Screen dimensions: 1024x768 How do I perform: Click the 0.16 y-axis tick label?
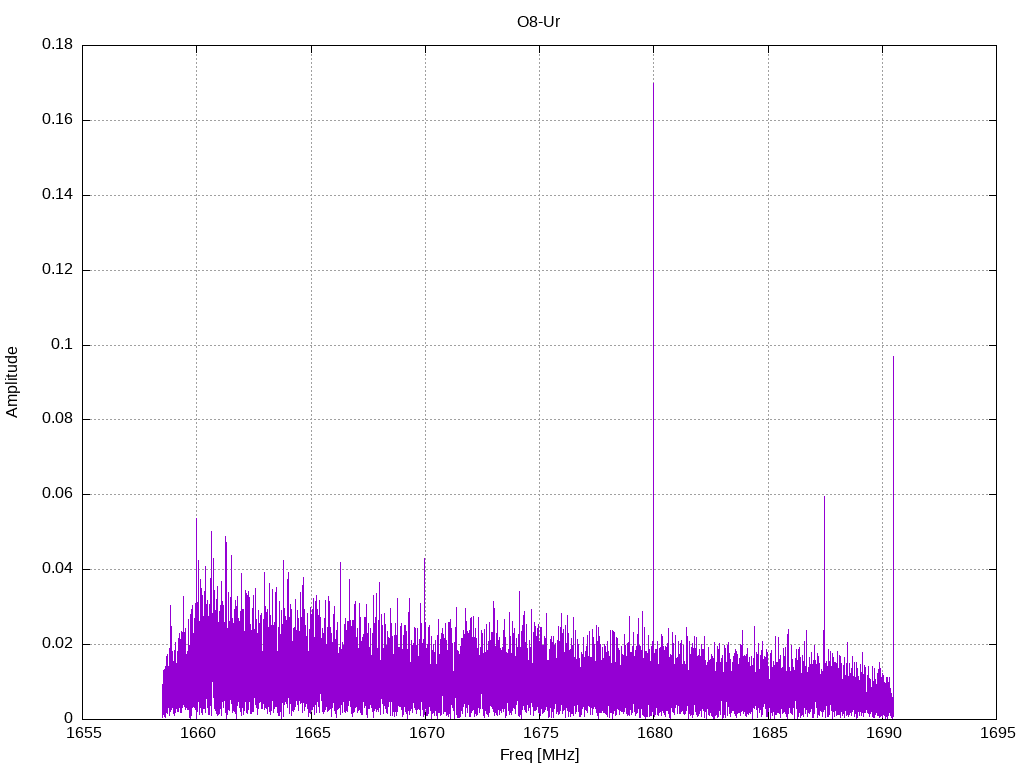pyautogui.click(x=57, y=120)
